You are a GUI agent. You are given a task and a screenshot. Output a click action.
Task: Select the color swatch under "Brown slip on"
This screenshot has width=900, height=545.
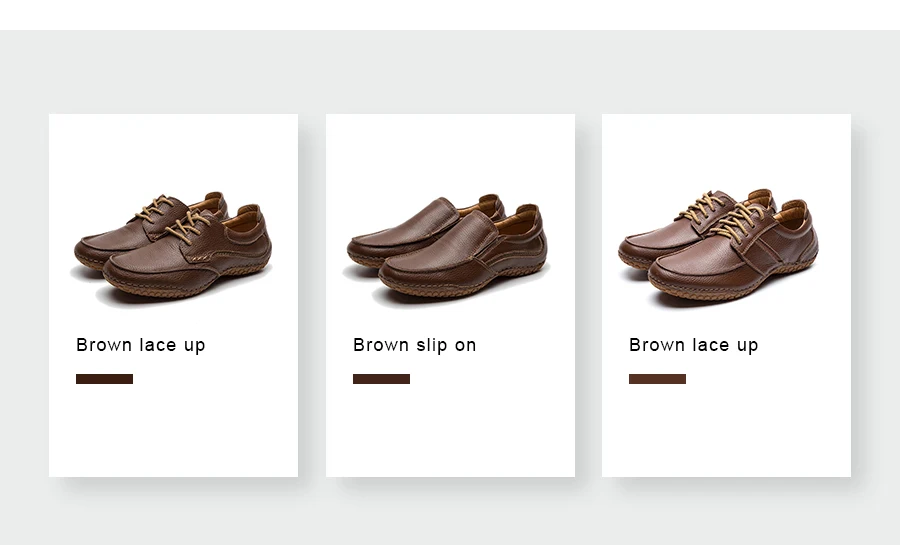pyautogui.click(x=381, y=379)
